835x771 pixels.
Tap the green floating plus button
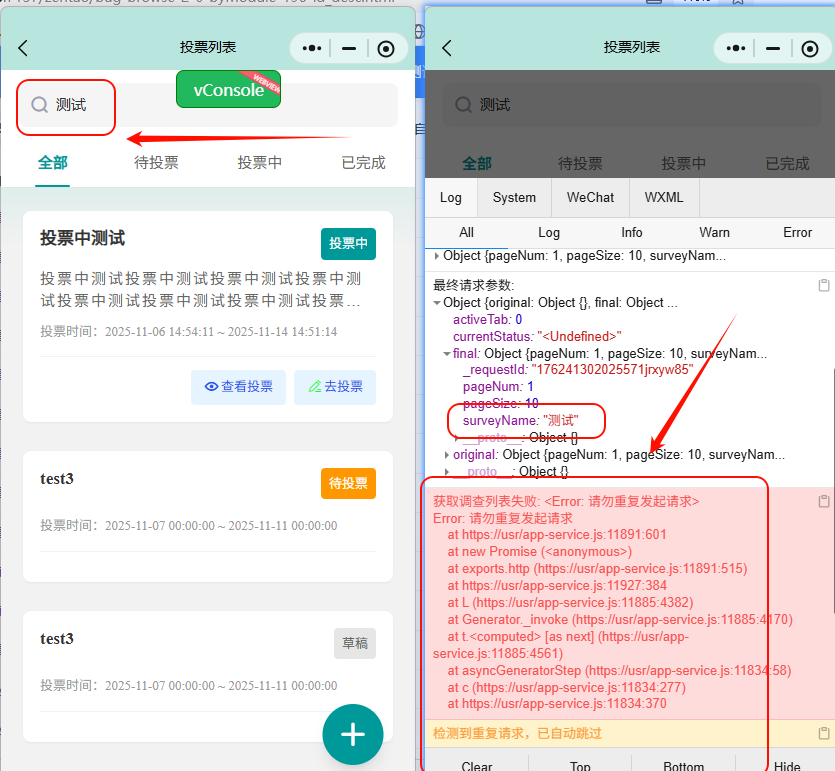click(352, 734)
